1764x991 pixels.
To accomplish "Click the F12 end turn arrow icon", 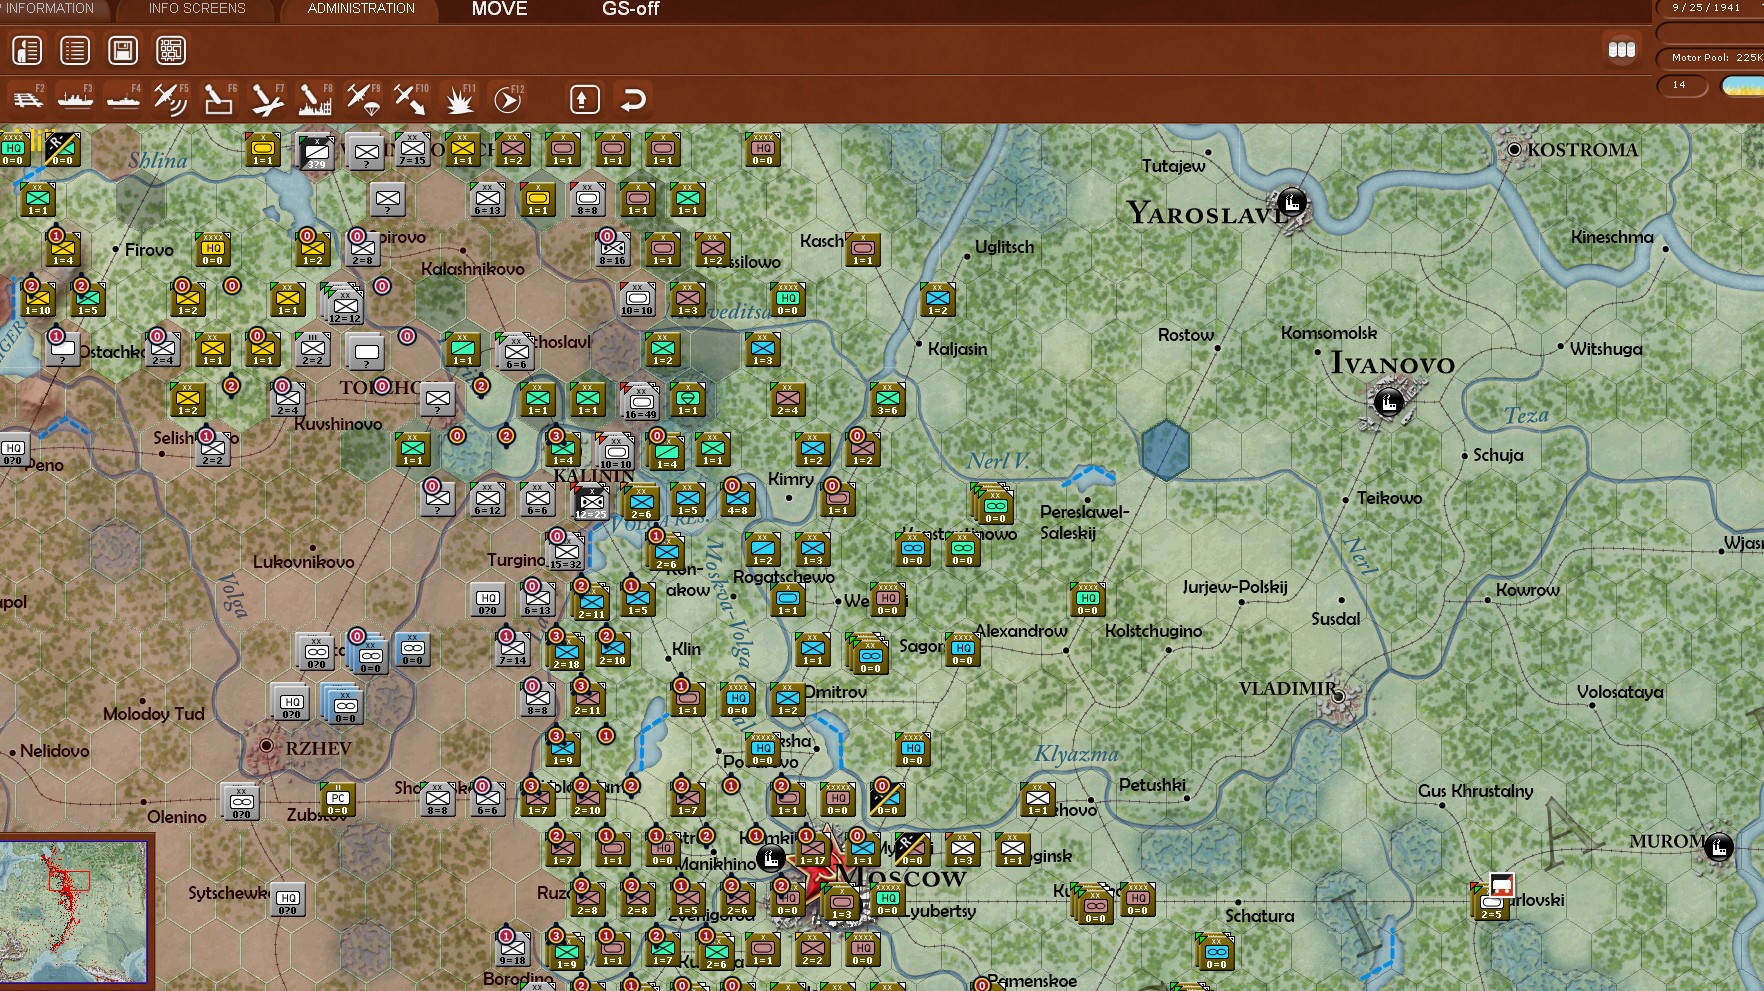I will click(508, 99).
